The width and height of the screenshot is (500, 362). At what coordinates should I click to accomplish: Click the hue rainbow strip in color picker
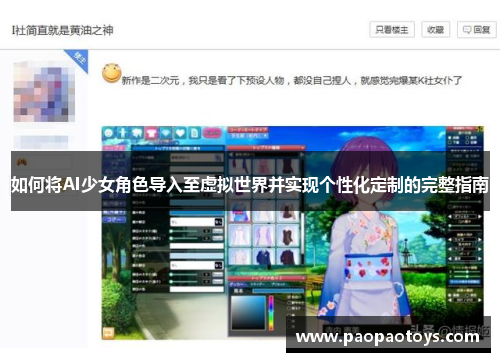271,313
